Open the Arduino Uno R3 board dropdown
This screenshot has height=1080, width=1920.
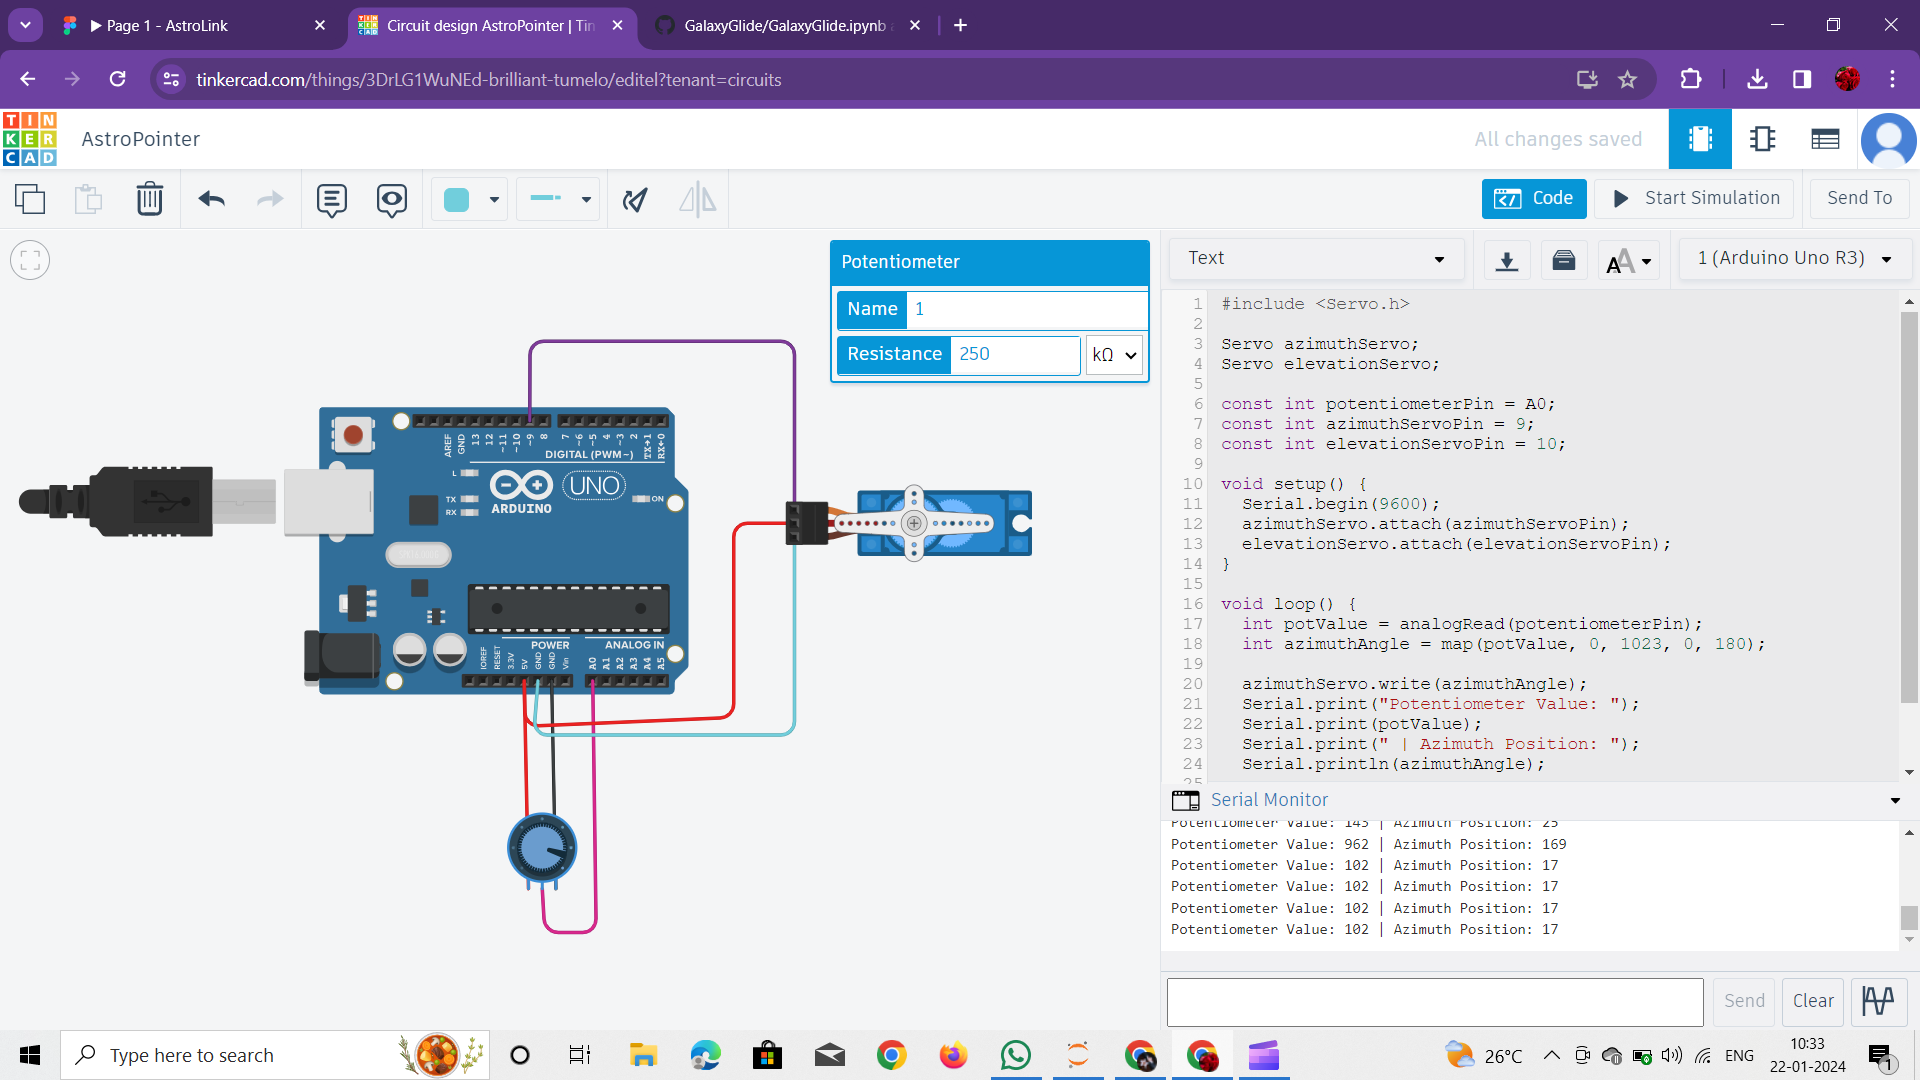pos(1795,258)
